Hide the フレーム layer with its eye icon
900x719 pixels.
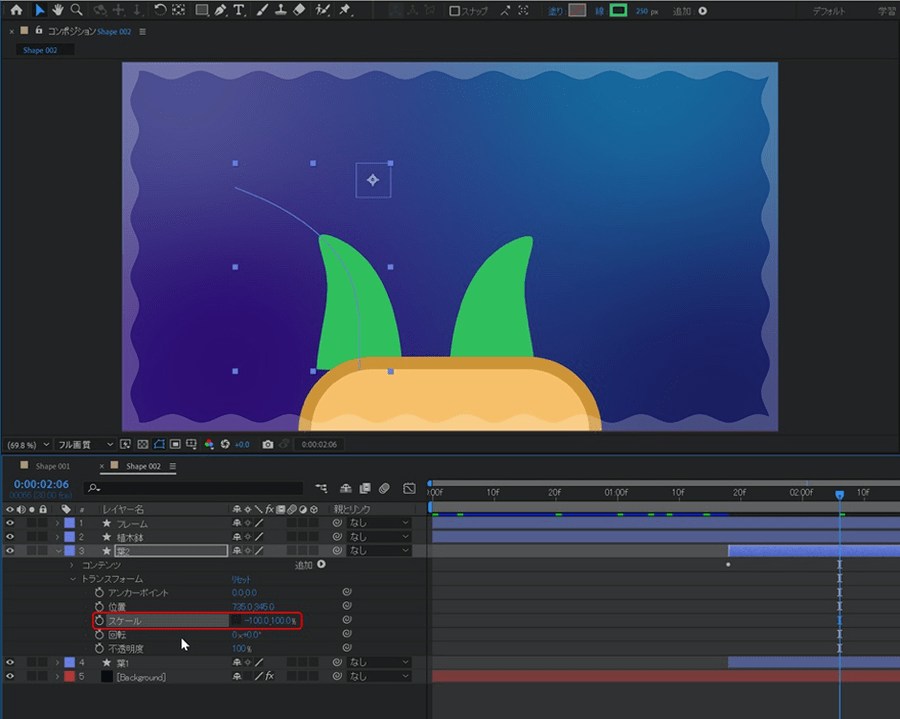click(x=10, y=523)
